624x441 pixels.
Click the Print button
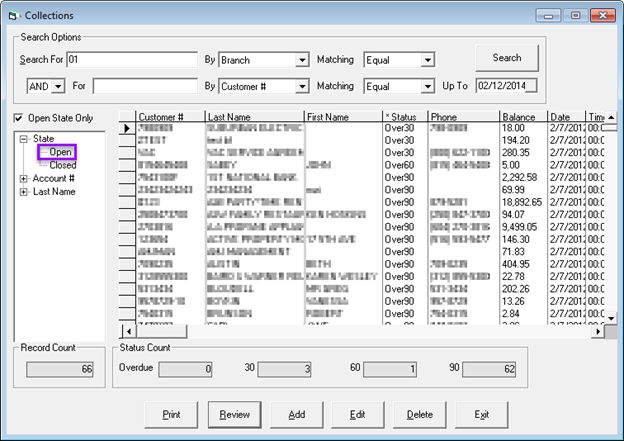(x=171, y=415)
